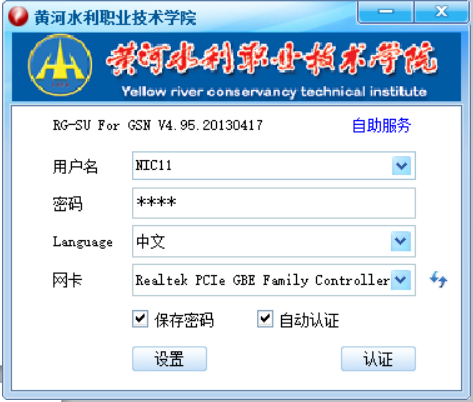Screen dimensions: 473x402
Task: Click the Language combo box showing 中文
Action: (274, 241)
